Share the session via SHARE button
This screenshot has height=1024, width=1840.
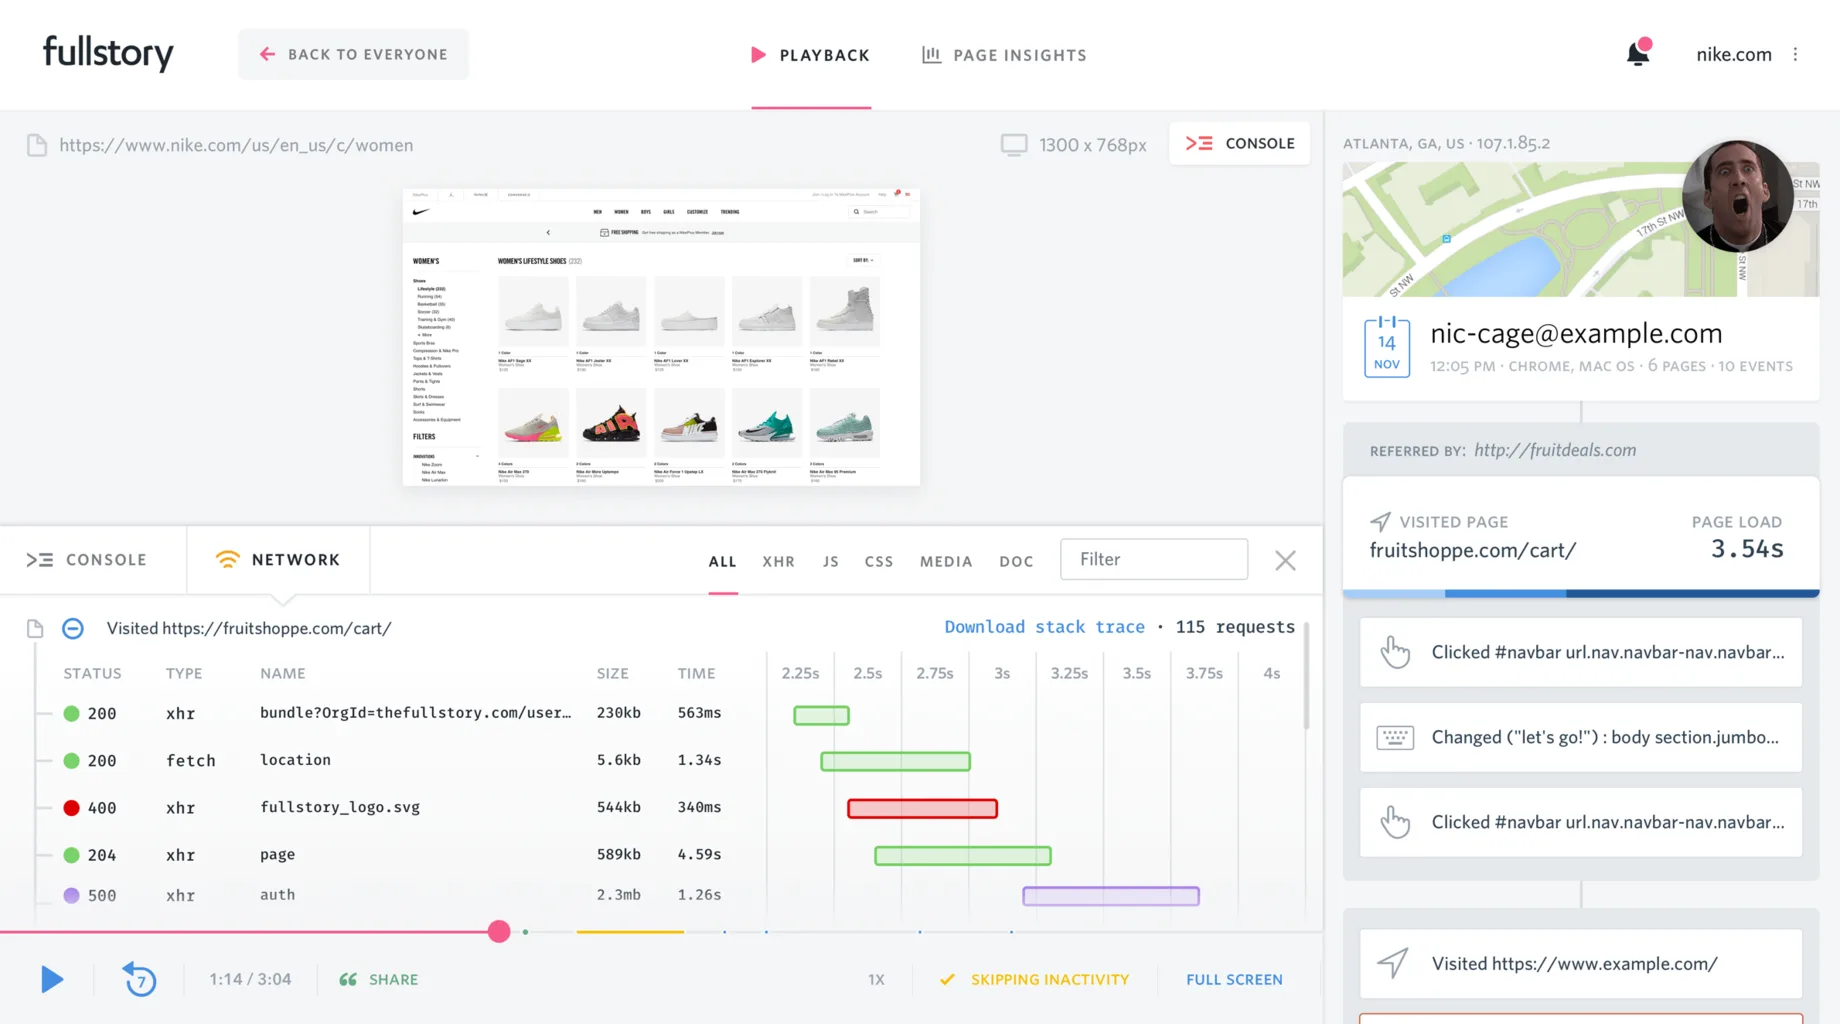click(x=378, y=979)
